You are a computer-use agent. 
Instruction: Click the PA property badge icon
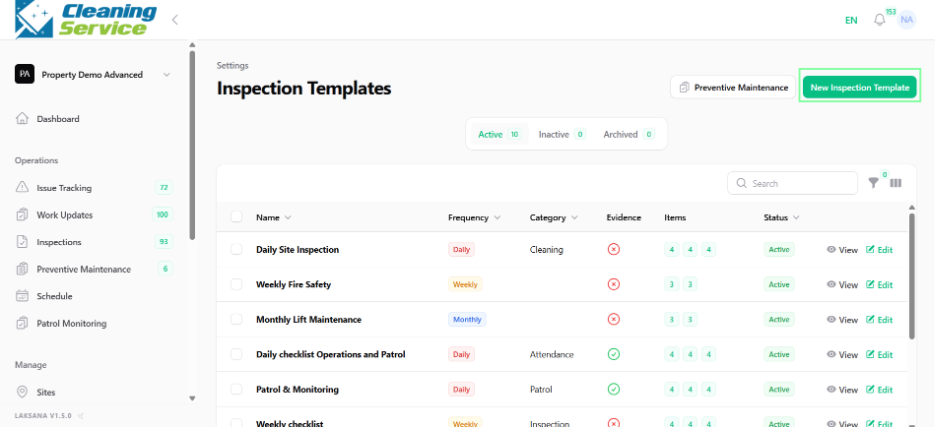[24, 75]
